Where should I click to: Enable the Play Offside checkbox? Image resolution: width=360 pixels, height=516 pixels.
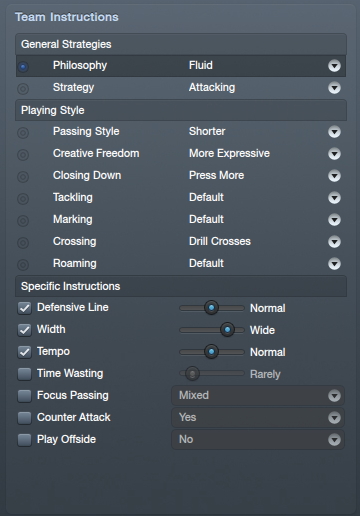coord(25,440)
